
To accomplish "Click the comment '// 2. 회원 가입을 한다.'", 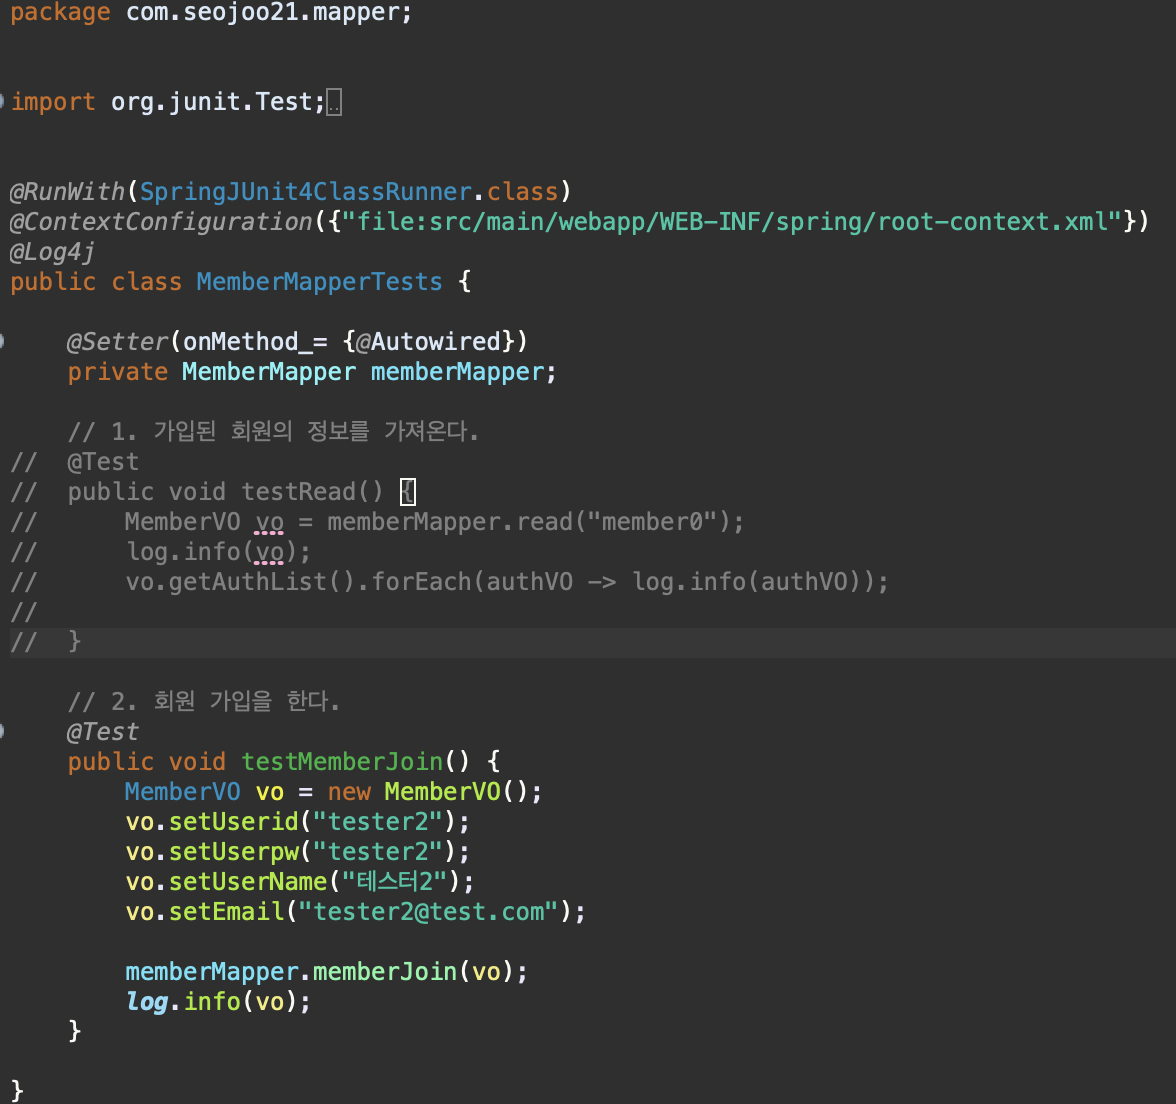I will tap(203, 702).
